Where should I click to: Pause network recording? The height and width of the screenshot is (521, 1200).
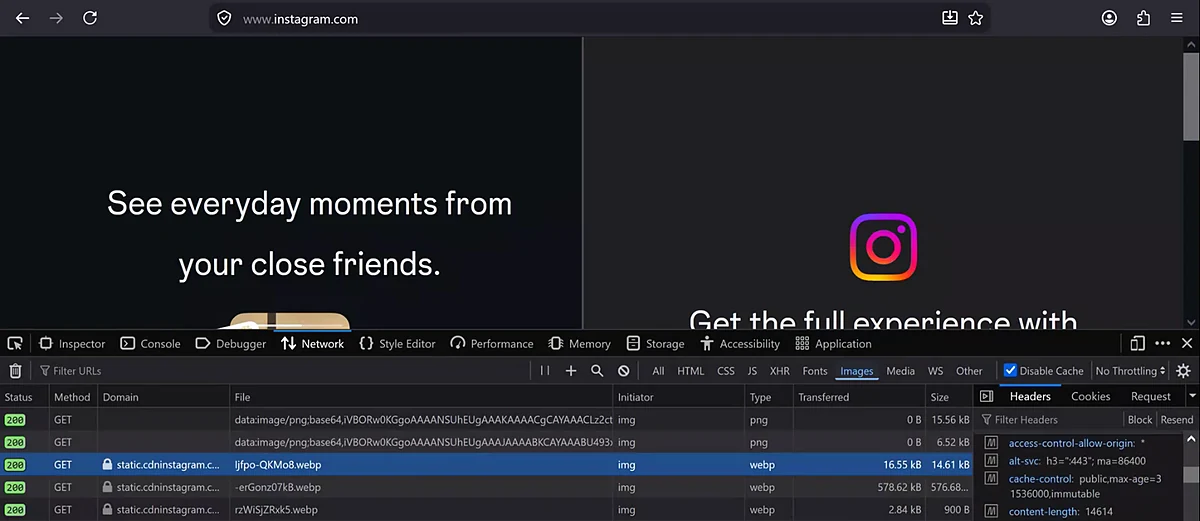coord(545,371)
